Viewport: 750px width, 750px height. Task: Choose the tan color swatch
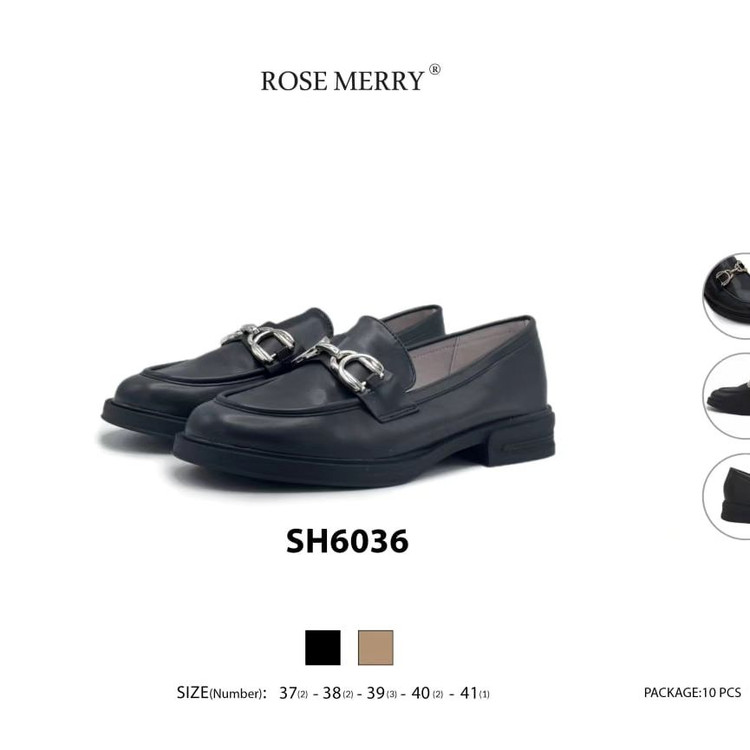(375, 647)
